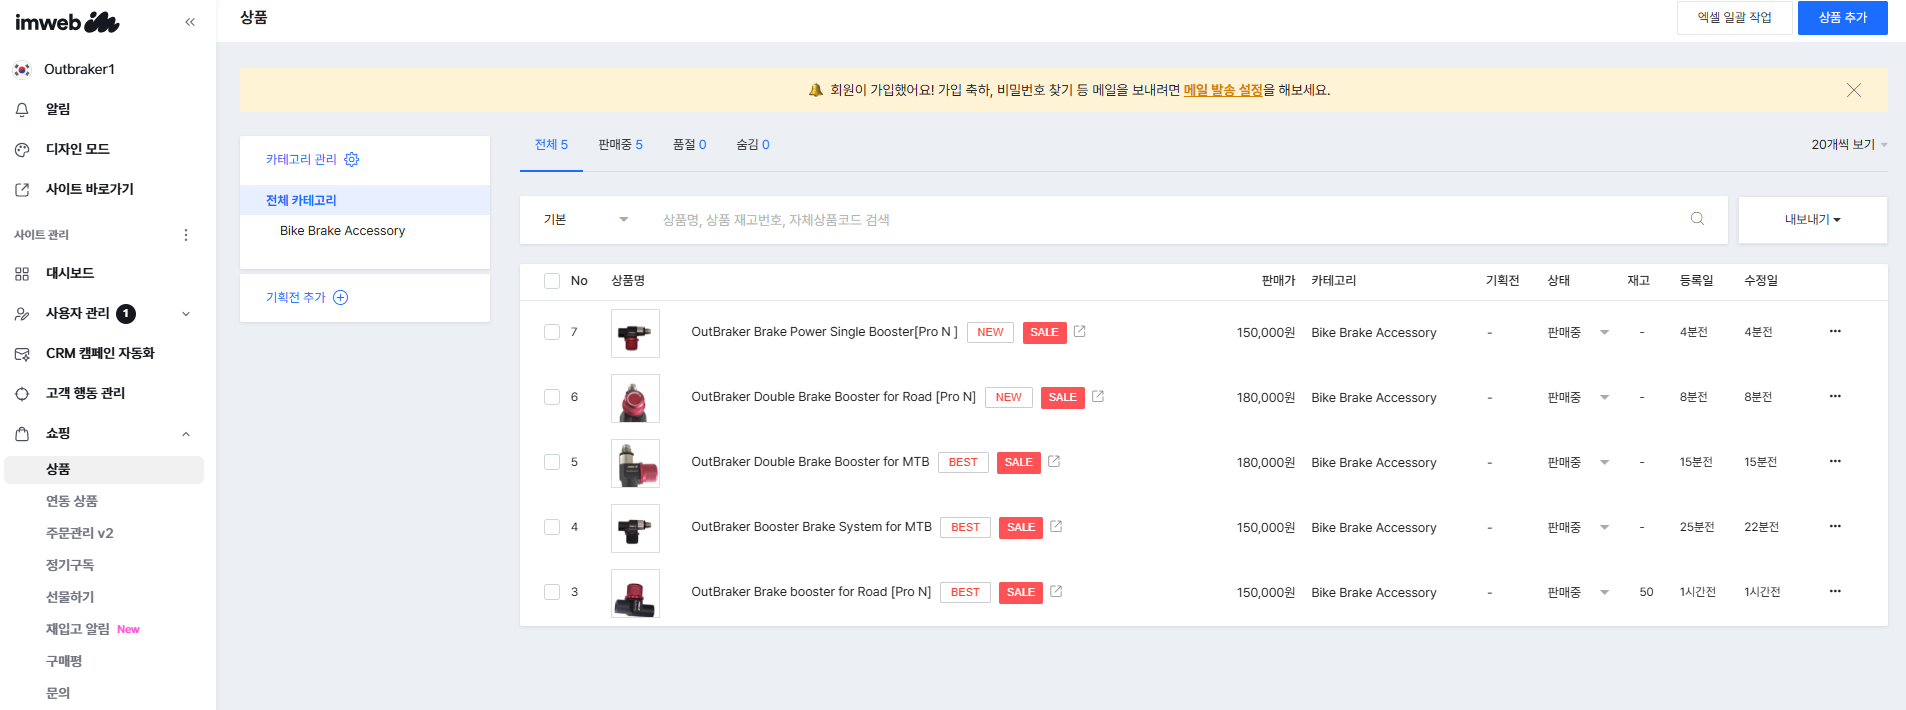Screen dimensions: 1906x710
Task: Change 판매중 status for Power Single Booster
Action: [1578, 332]
